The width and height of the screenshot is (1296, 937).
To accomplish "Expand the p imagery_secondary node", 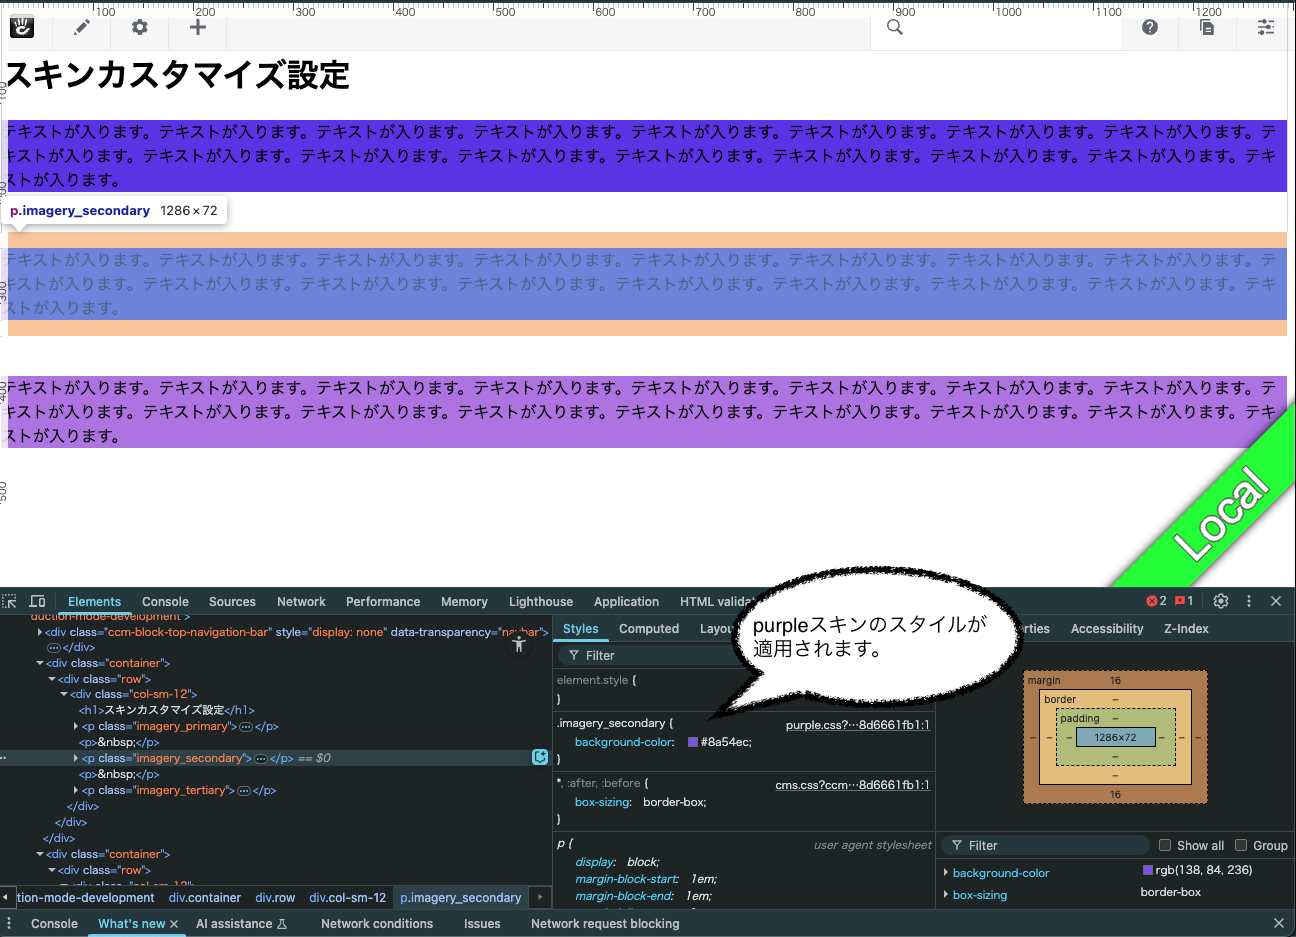I will click(x=76, y=758).
